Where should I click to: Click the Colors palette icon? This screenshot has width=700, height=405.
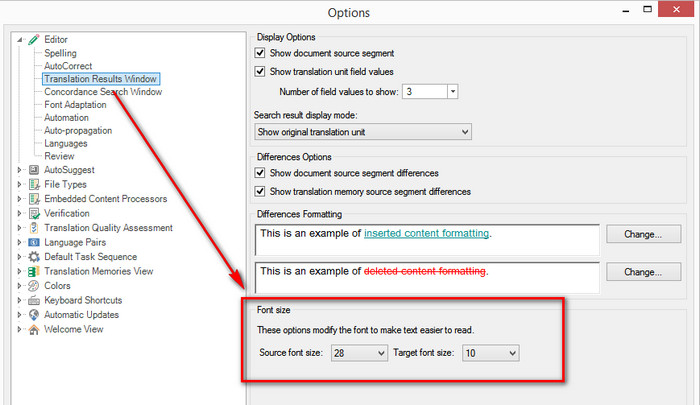34,286
